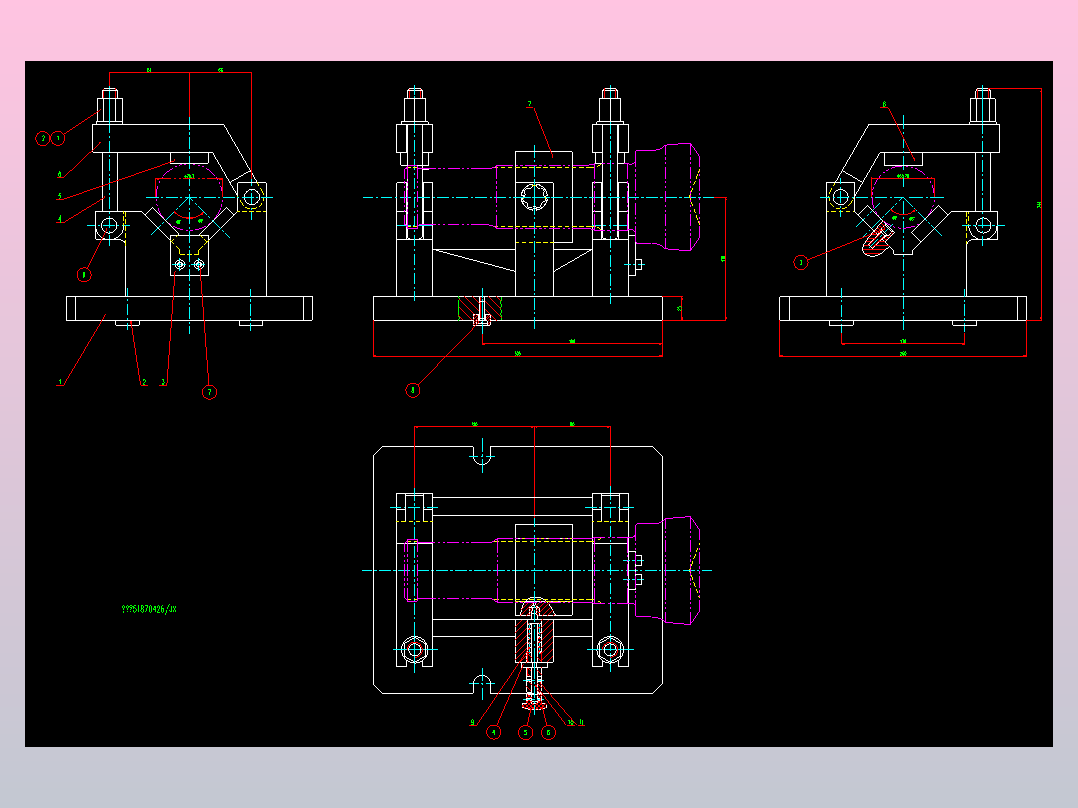Select part label 4 left of the front view

click(60, 219)
